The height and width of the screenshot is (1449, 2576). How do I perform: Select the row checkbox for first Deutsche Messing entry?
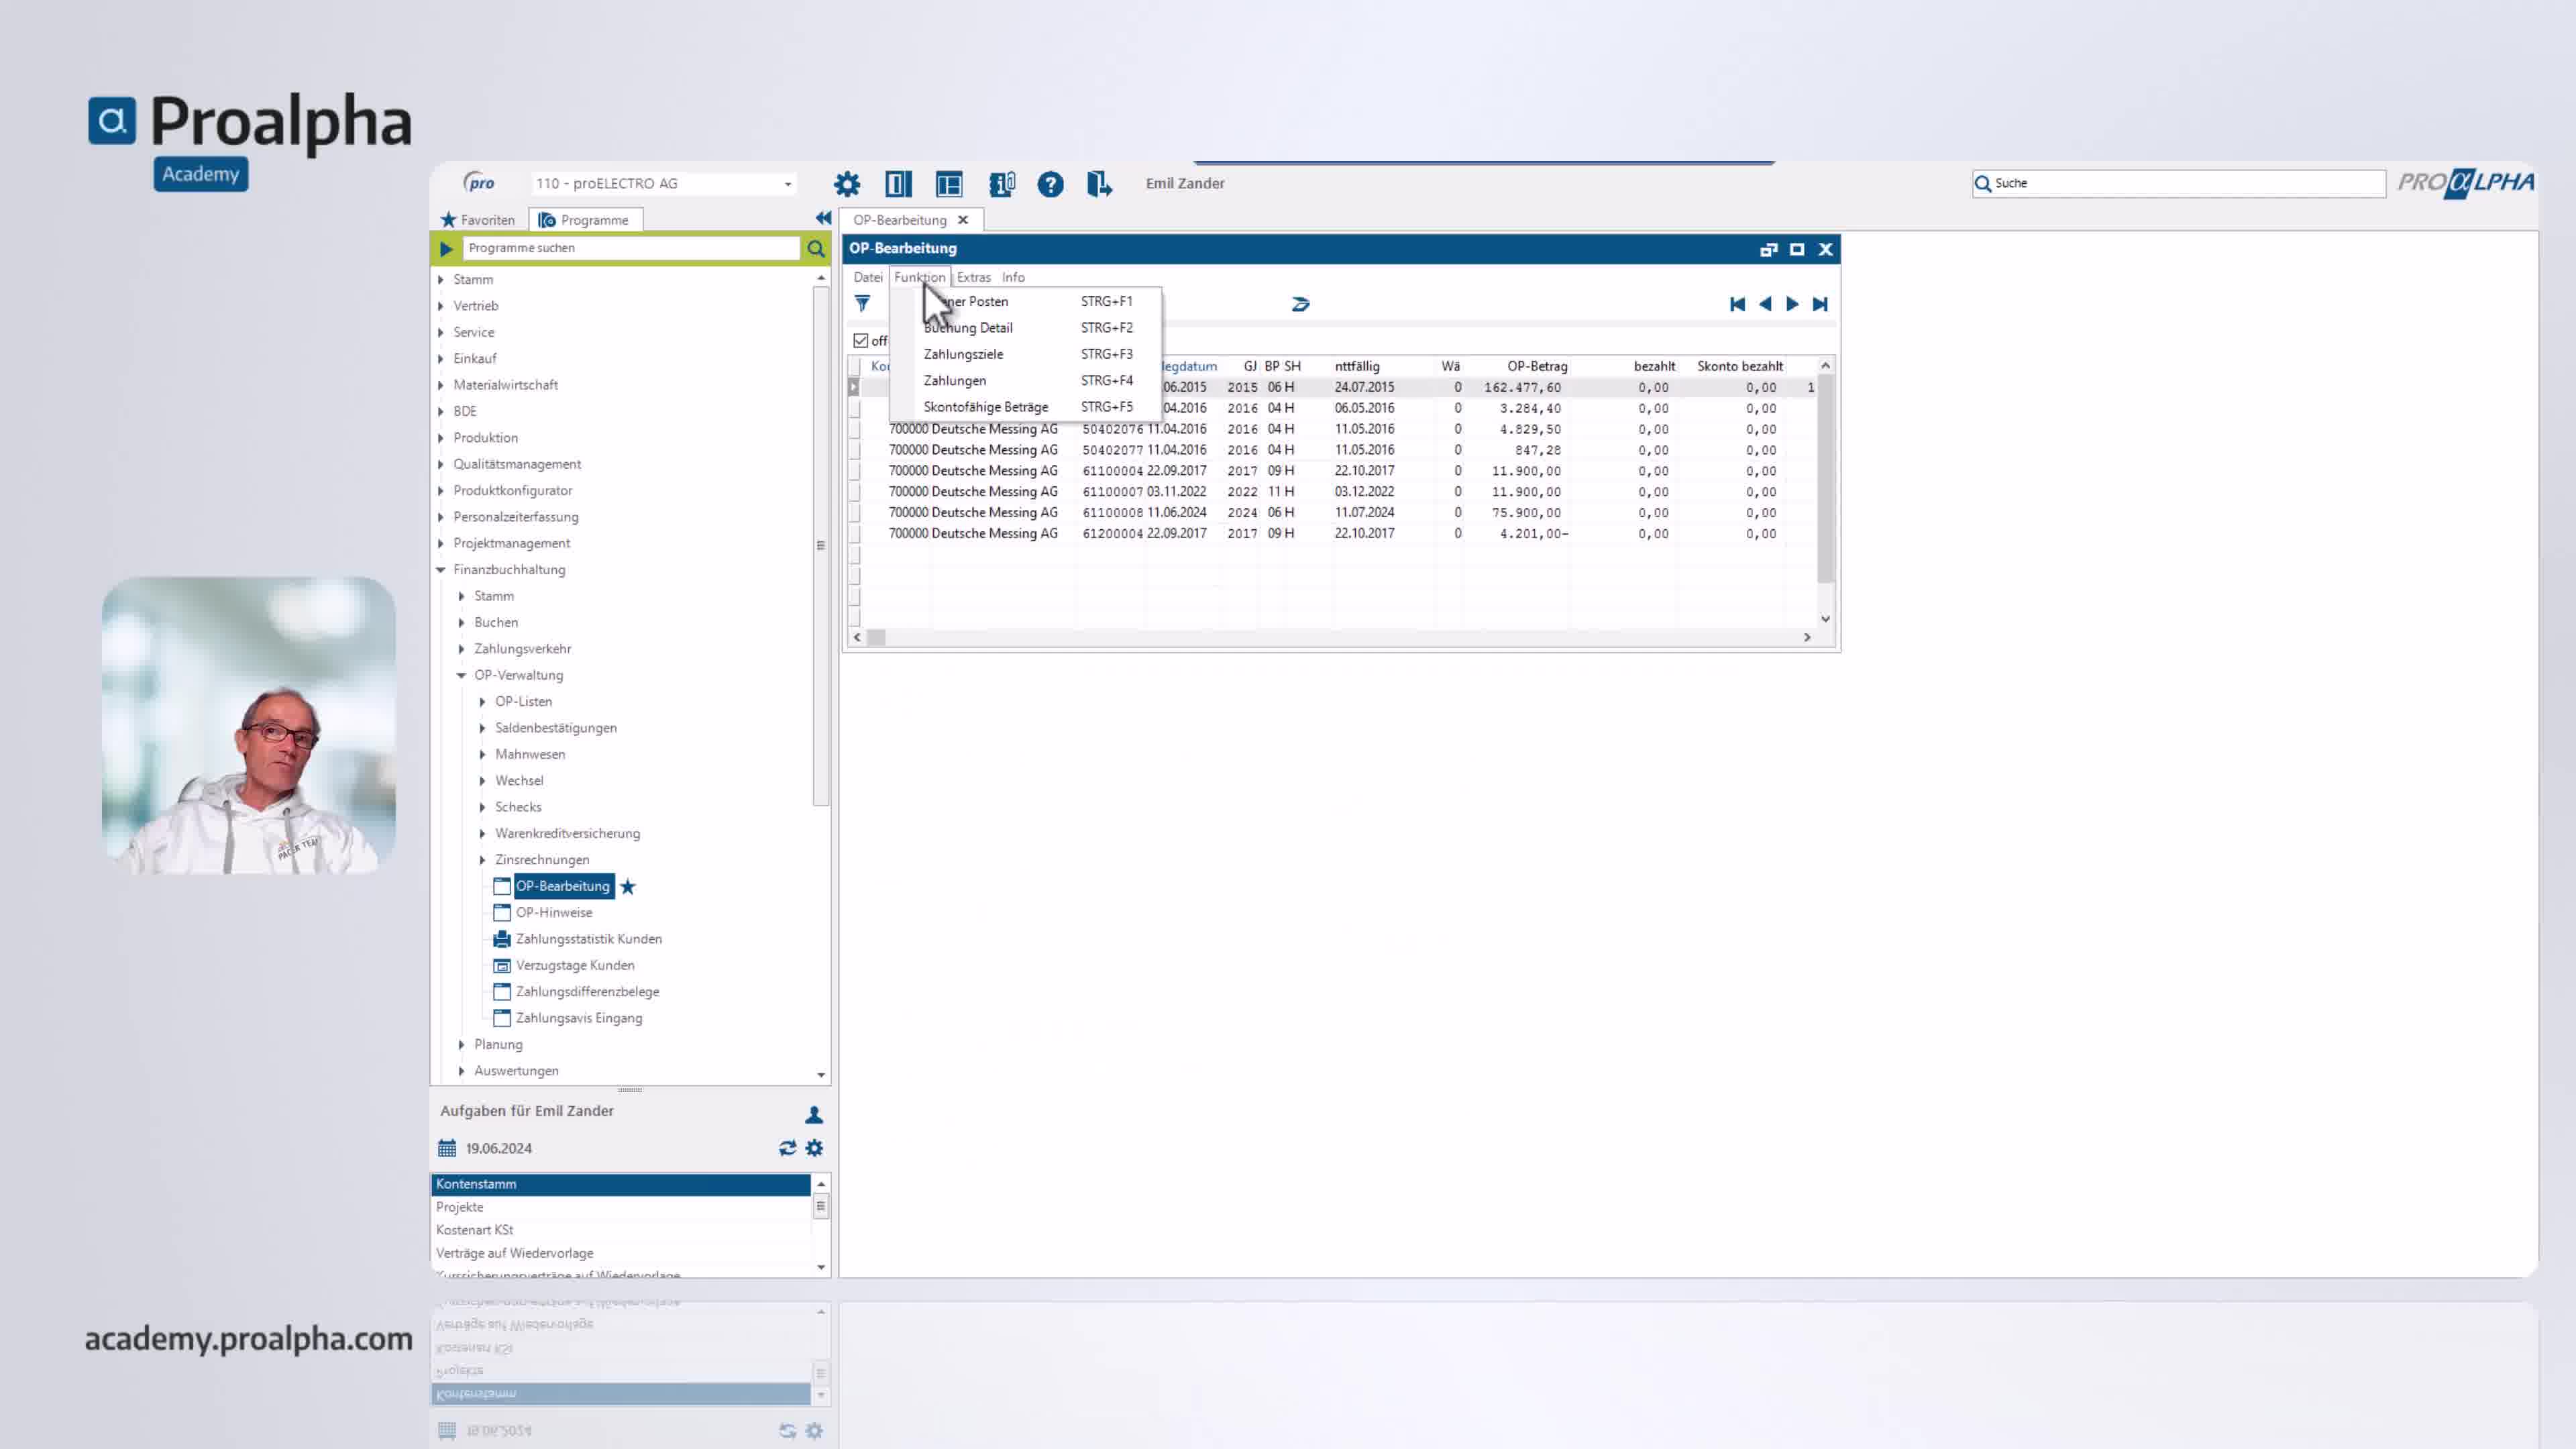pyautogui.click(x=854, y=429)
